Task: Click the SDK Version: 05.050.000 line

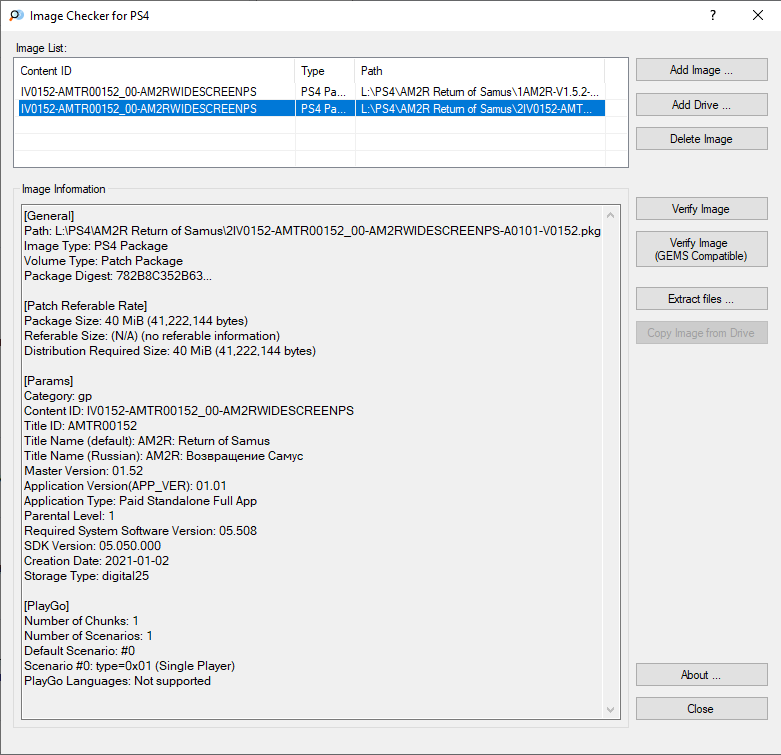Action: [93, 546]
